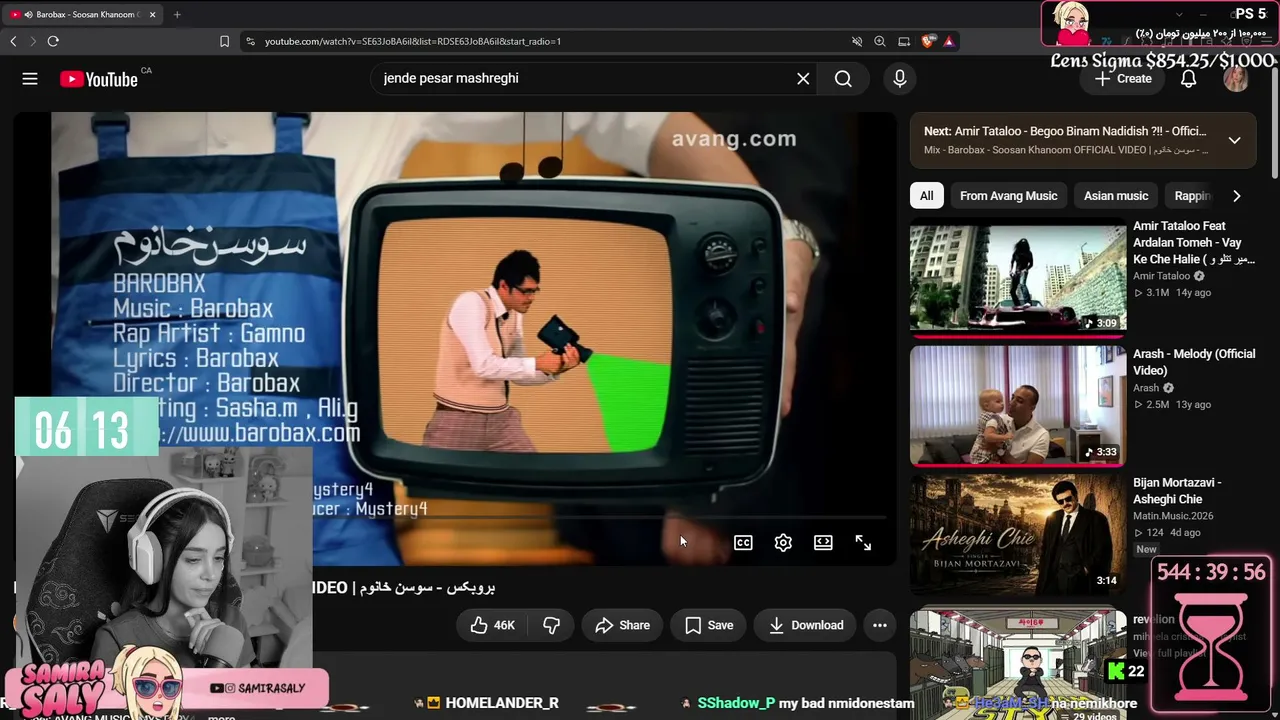
Task: Open the Brave Shields lion icon
Action: 928,41
